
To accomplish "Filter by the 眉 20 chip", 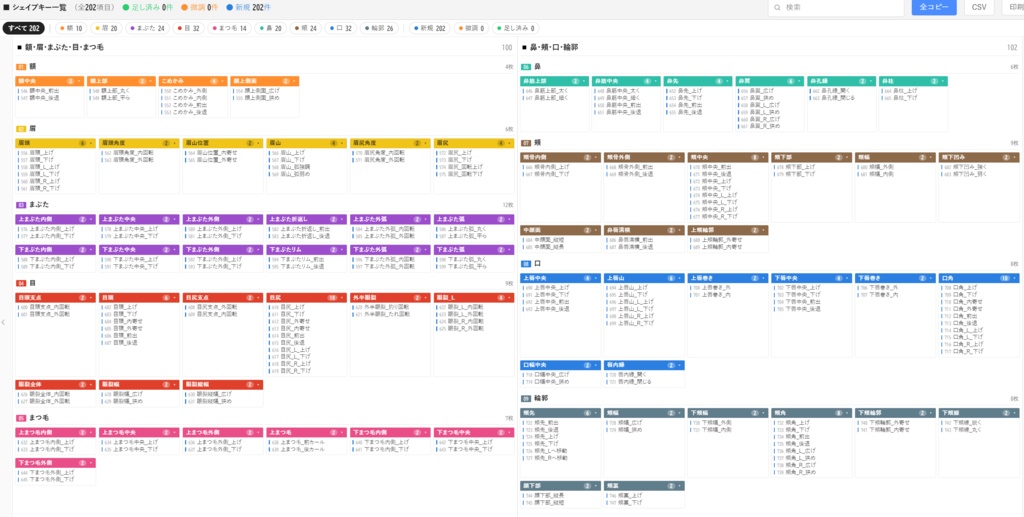I will point(105,28).
